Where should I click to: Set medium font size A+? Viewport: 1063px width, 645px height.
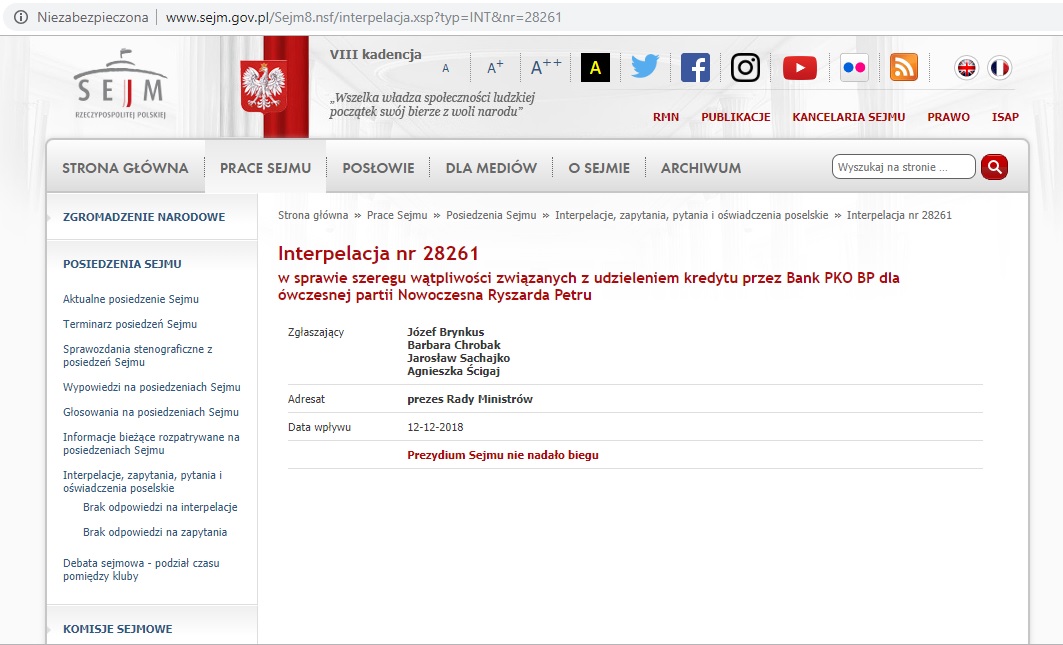(495, 68)
